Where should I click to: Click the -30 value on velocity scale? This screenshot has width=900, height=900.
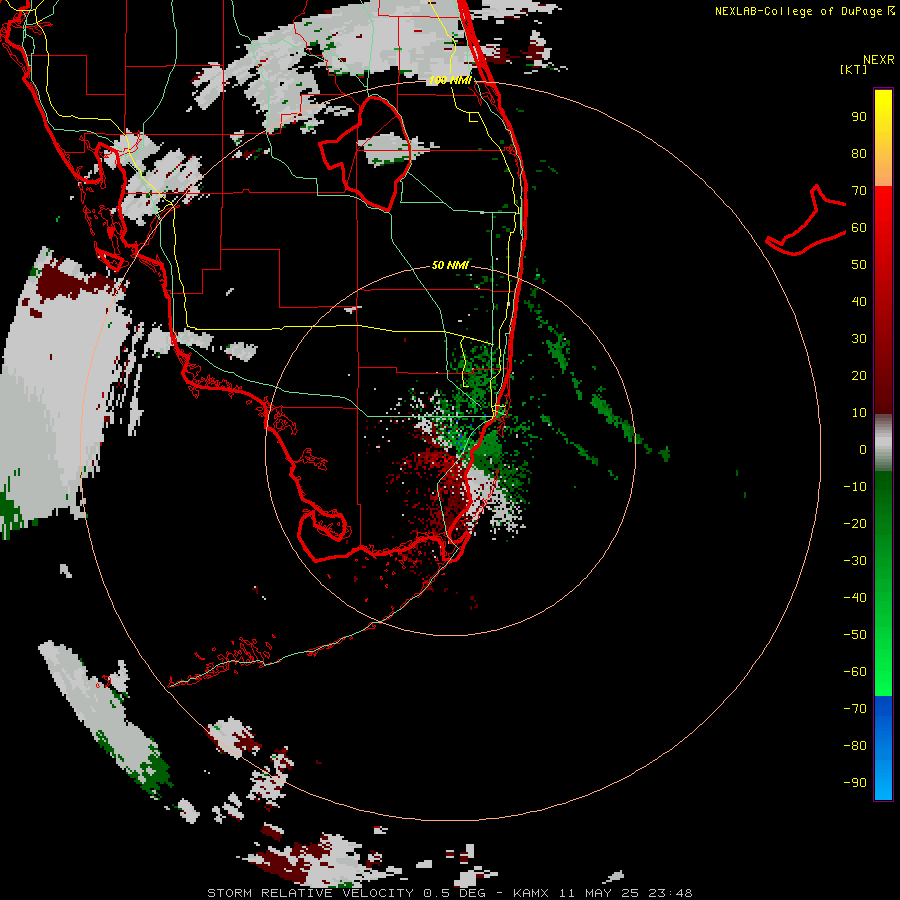tap(855, 561)
